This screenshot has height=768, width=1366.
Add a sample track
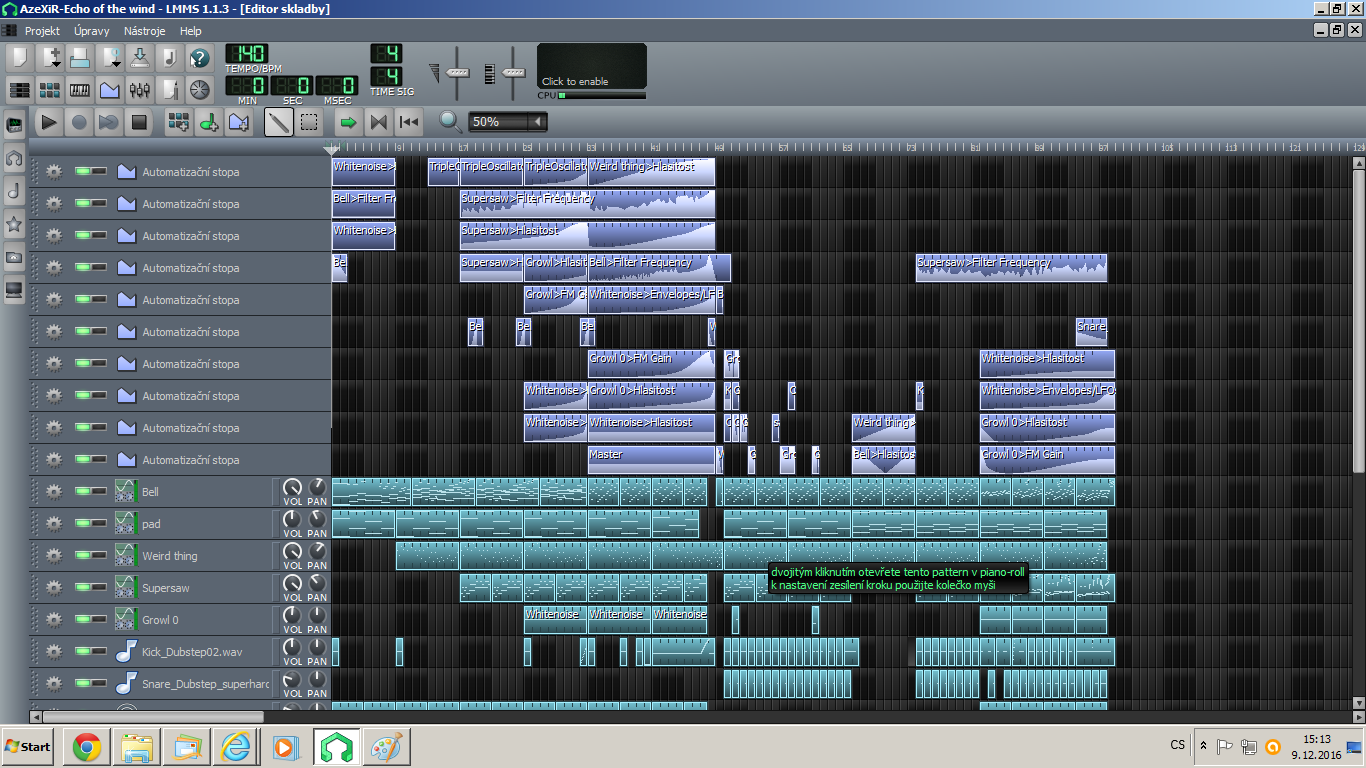click(209, 122)
